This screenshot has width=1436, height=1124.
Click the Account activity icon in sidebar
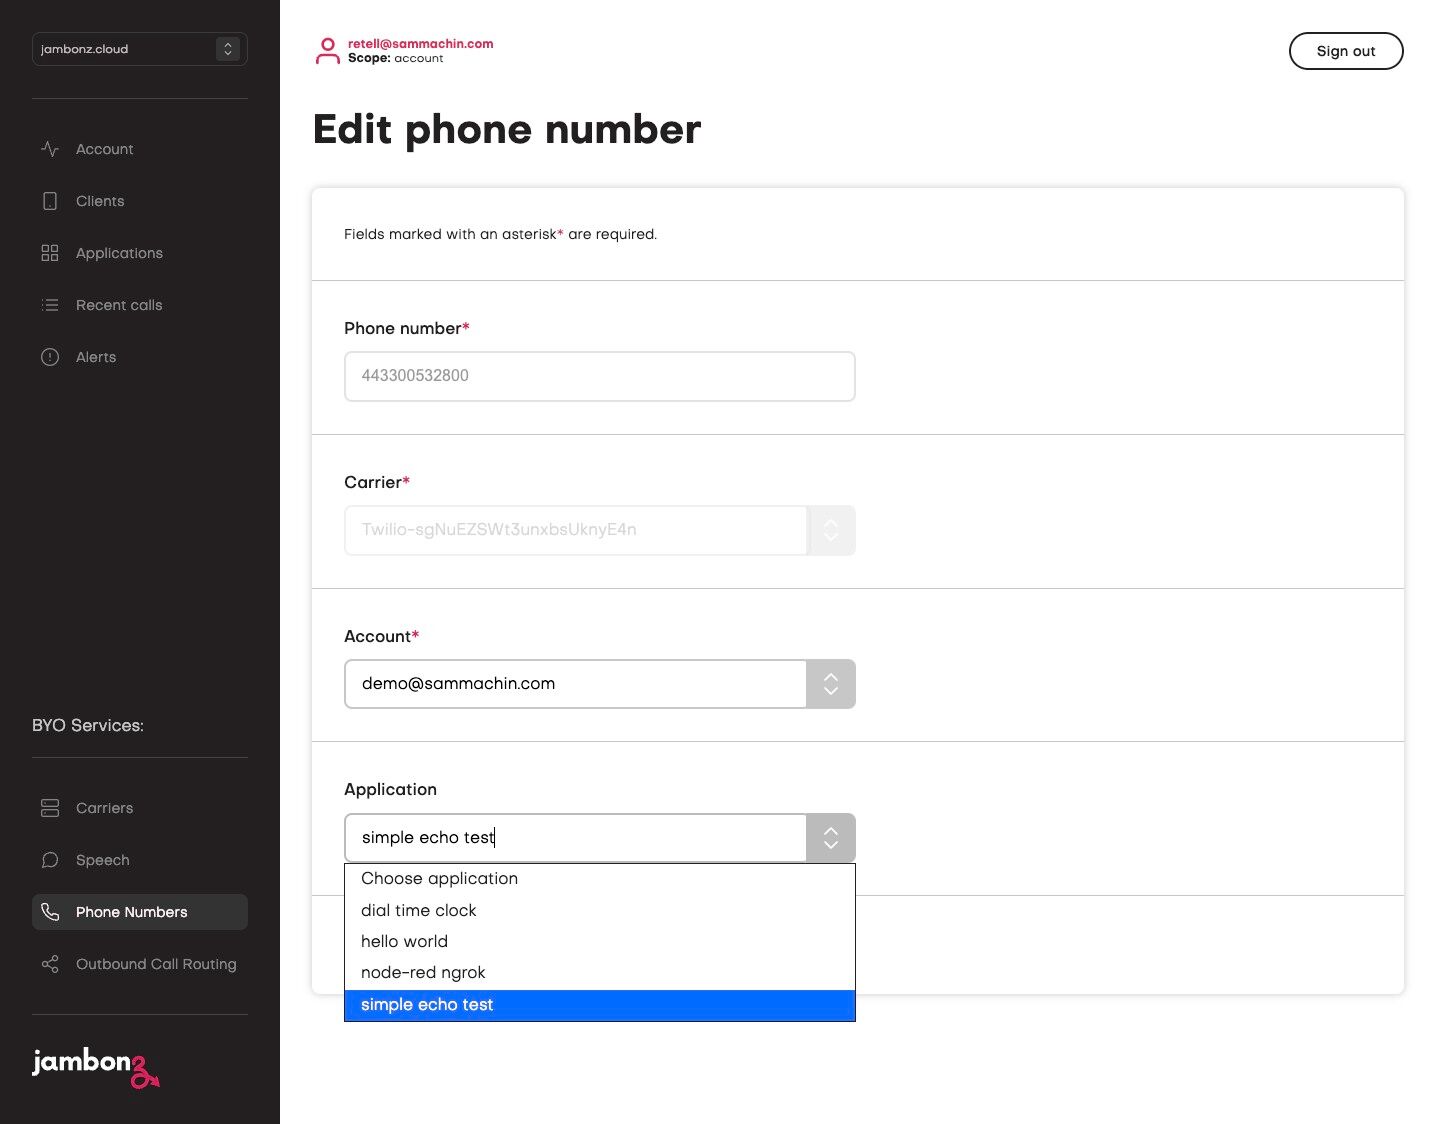click(50, 149)
